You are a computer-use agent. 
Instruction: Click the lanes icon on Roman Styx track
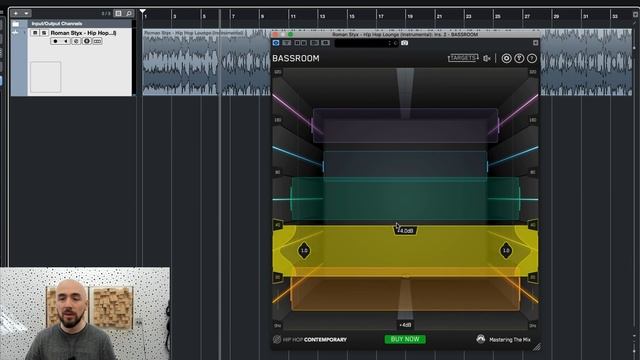[x=97, y=41]
